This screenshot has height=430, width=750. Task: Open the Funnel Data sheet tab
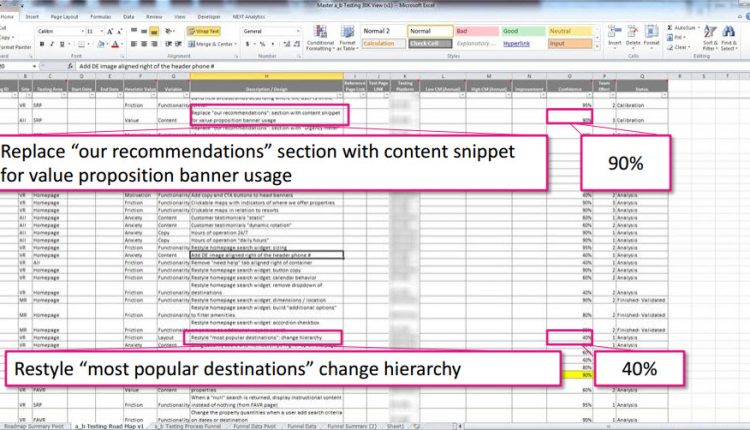pos(302,425)
